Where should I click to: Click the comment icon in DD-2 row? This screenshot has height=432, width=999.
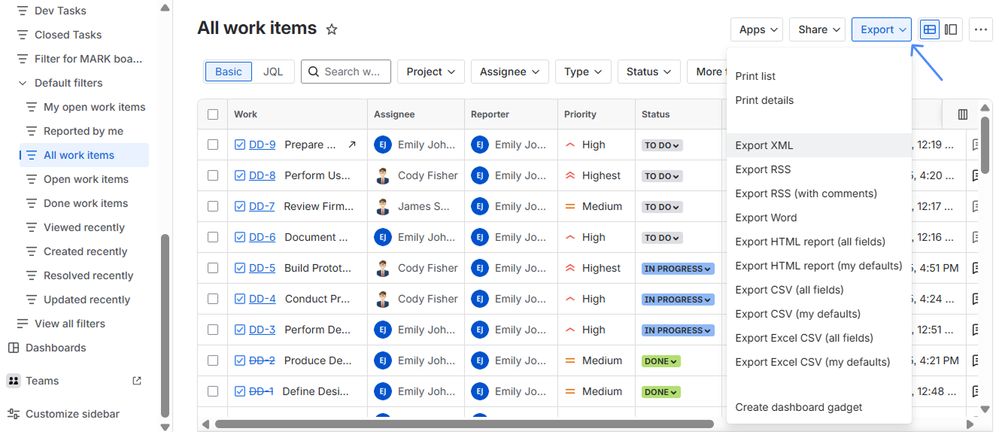click(x=976, y=361)
